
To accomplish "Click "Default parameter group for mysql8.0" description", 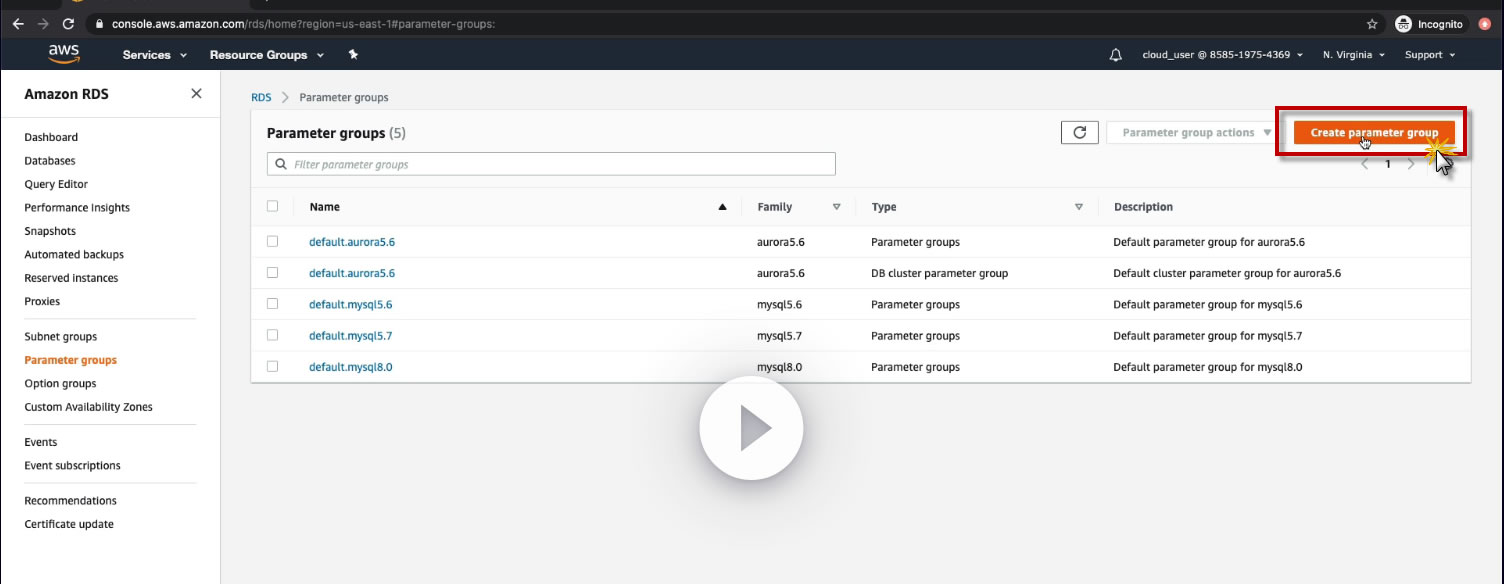I will (x=1208, y=367).
